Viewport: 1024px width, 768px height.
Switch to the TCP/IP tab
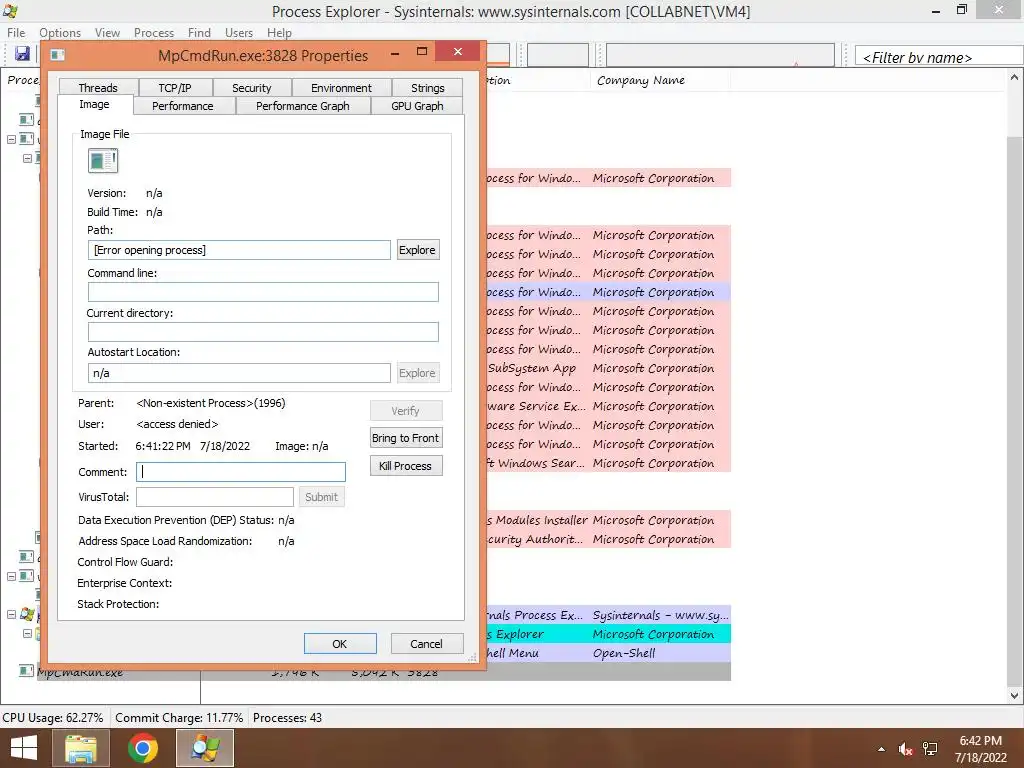[x=175, y=88]
